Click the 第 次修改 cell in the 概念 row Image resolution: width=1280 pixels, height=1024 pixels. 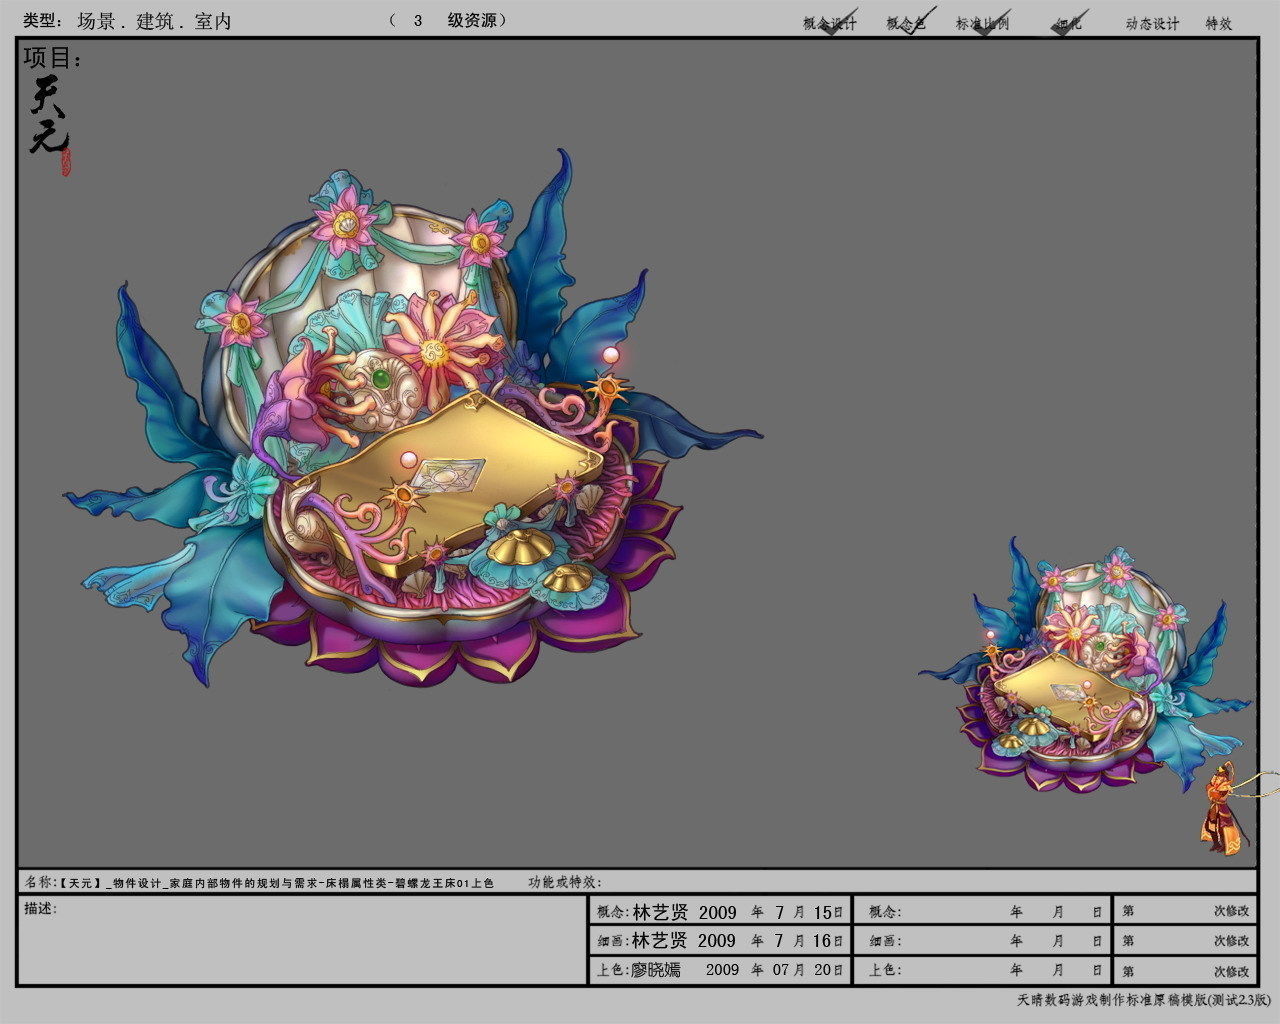click(1185, 912)
